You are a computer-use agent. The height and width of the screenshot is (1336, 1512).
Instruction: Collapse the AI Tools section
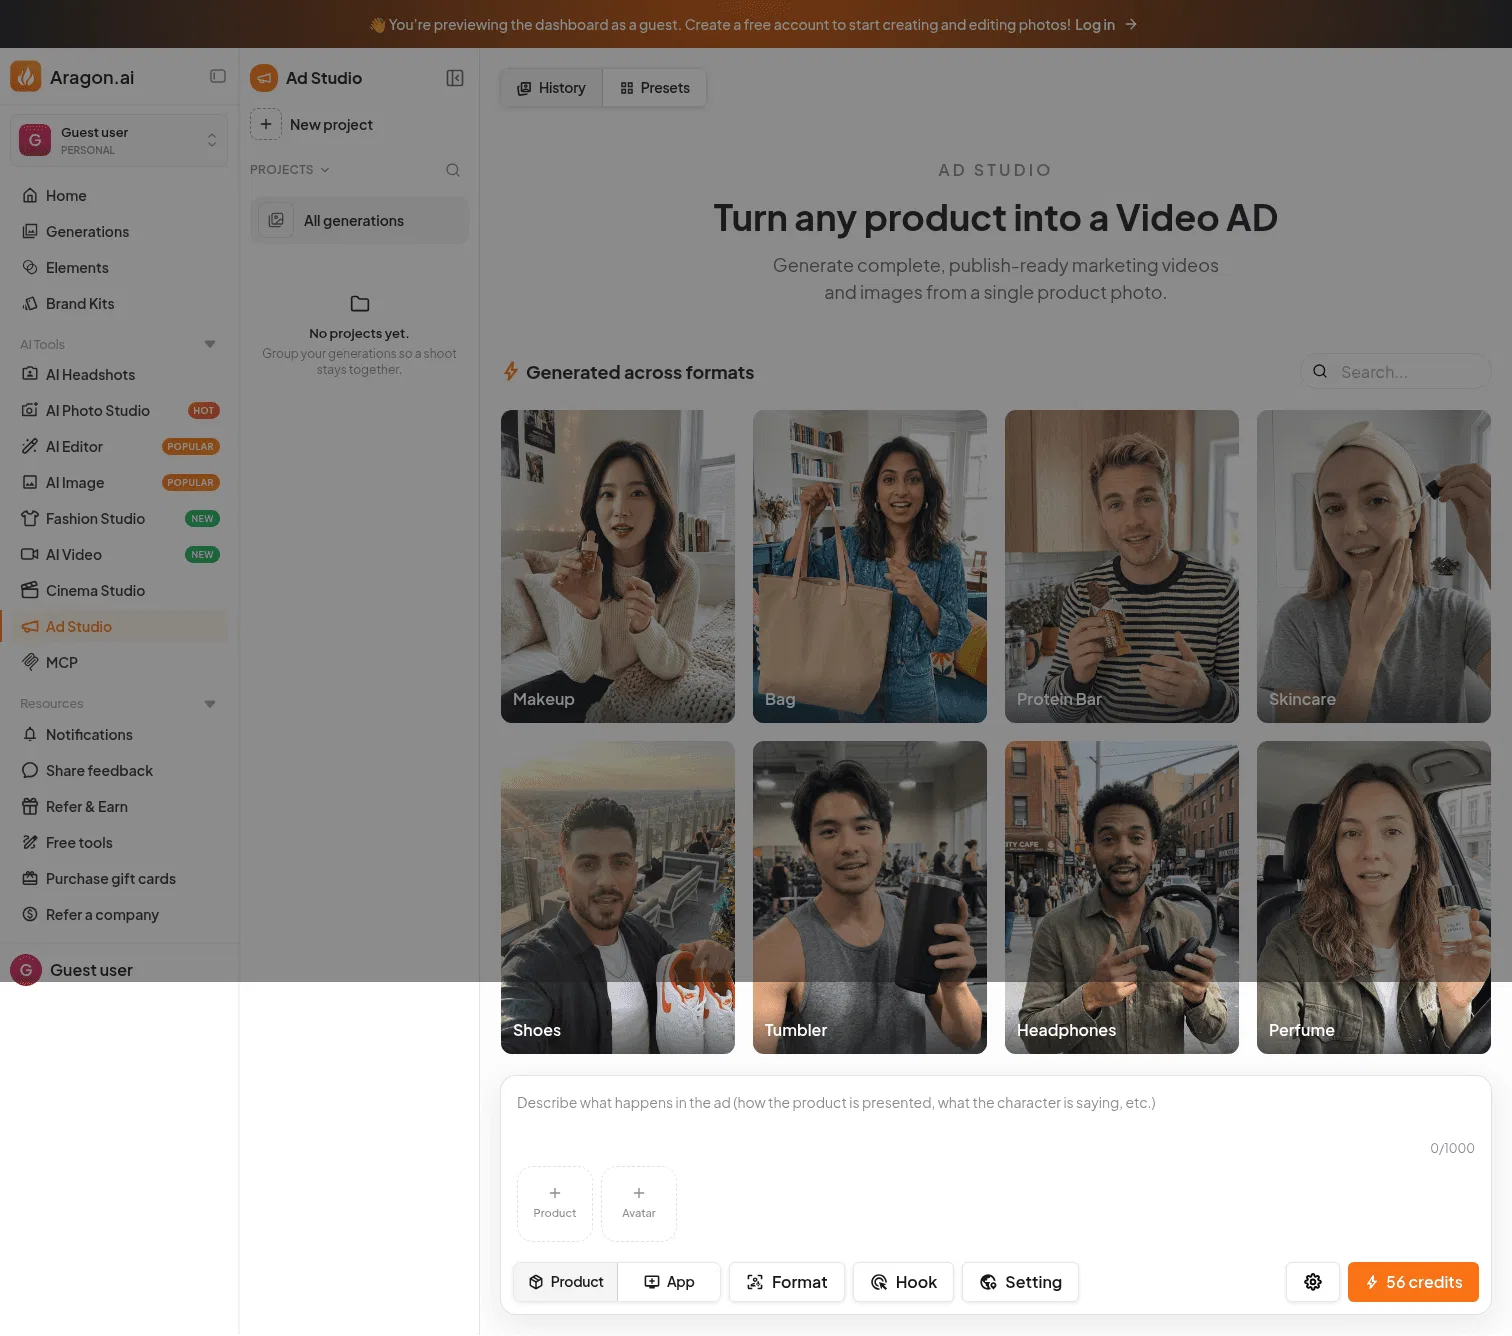pyautogui.click(x=210, y=345)
